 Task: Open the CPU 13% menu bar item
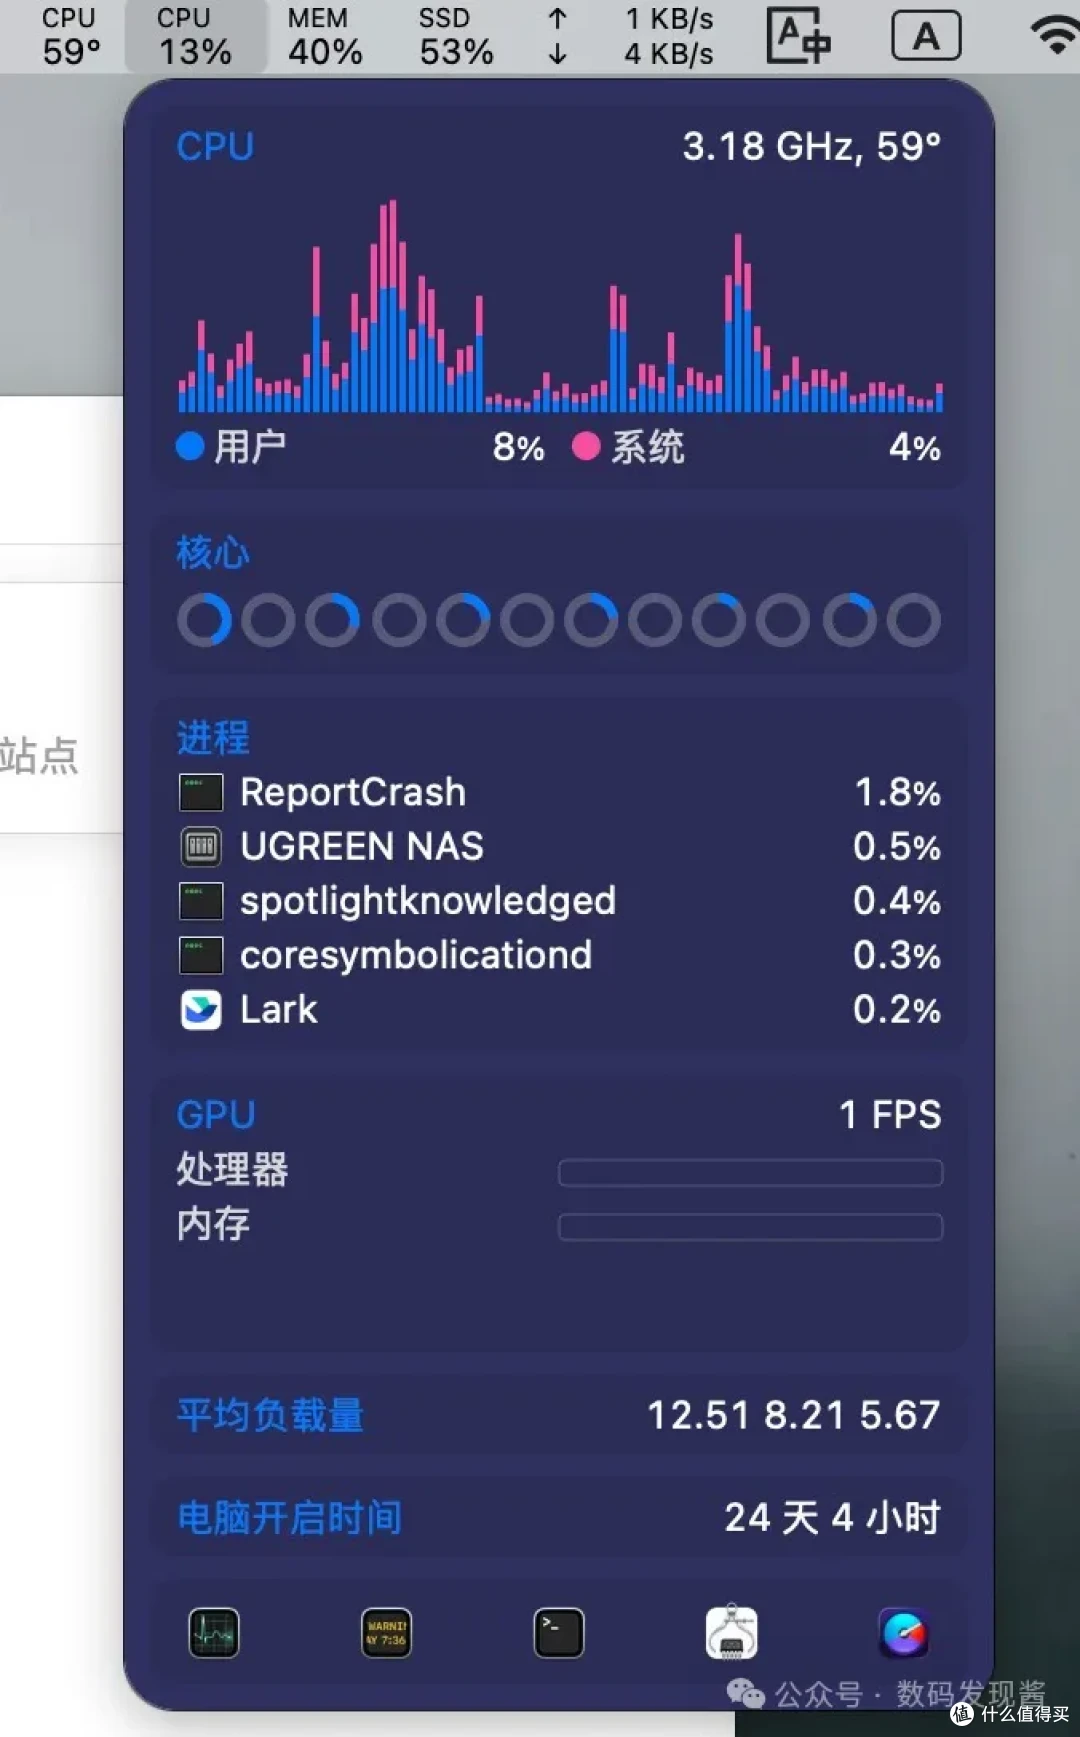[195, 36]
